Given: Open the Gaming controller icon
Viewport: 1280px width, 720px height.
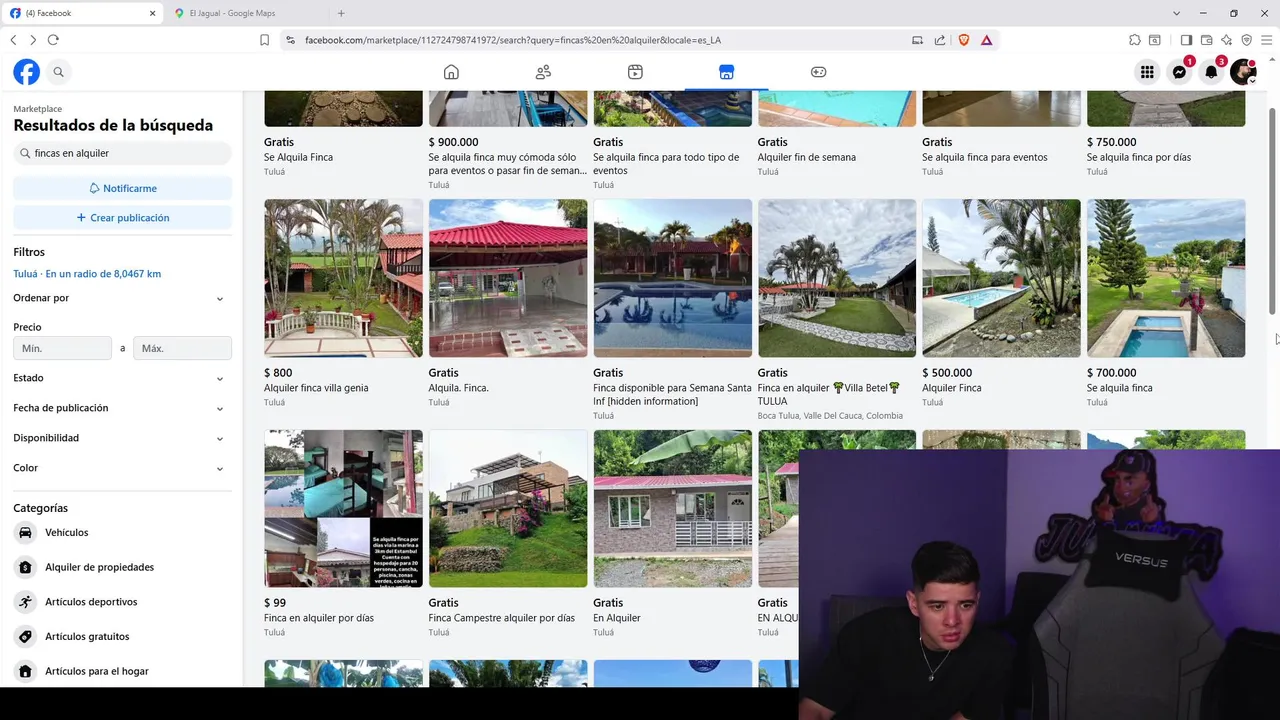Looking at the screenshot, I should coord(818,72).
